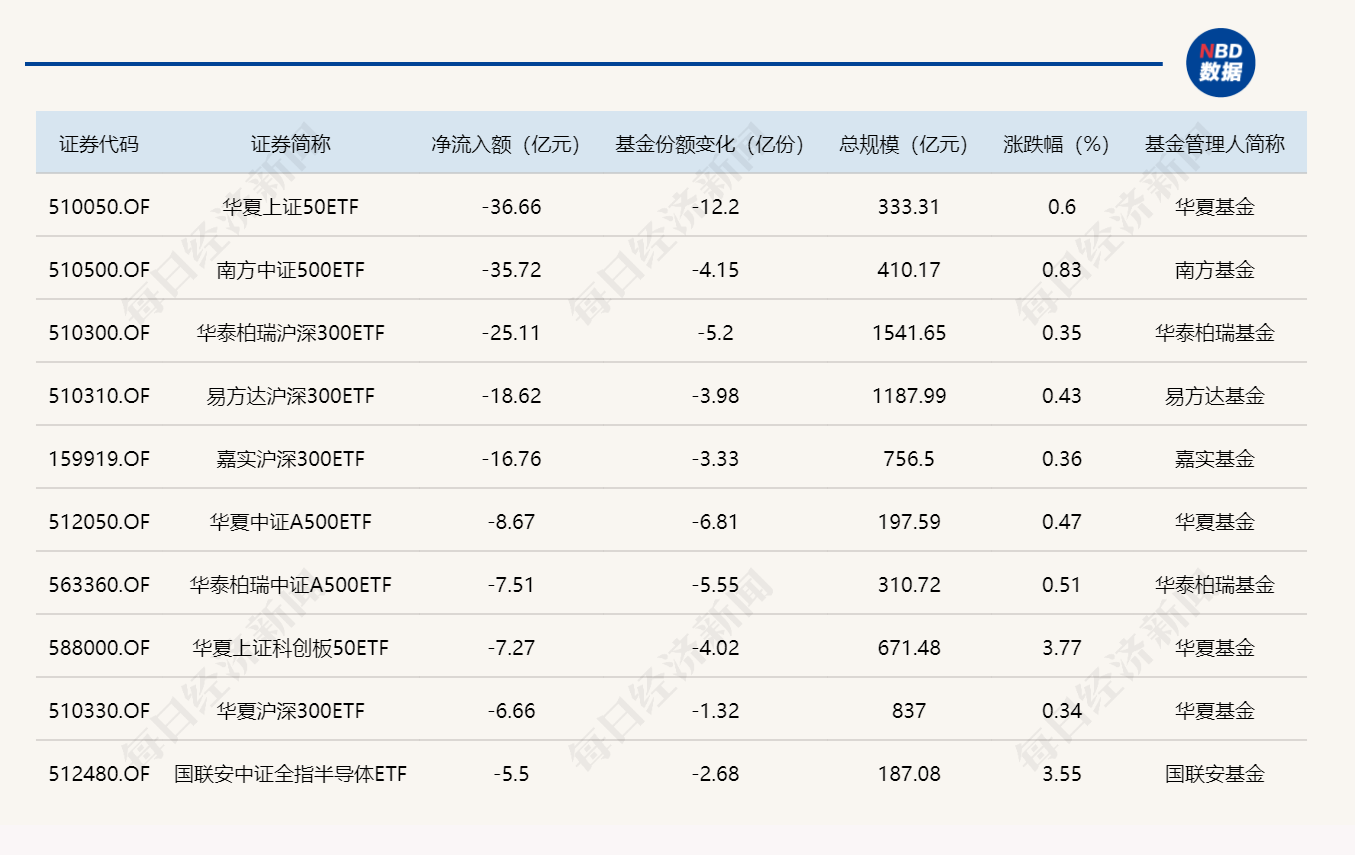This screenshot has height=855, width=1355.
Task: Select the code 512480.OF
Action: tap(99, 774)
